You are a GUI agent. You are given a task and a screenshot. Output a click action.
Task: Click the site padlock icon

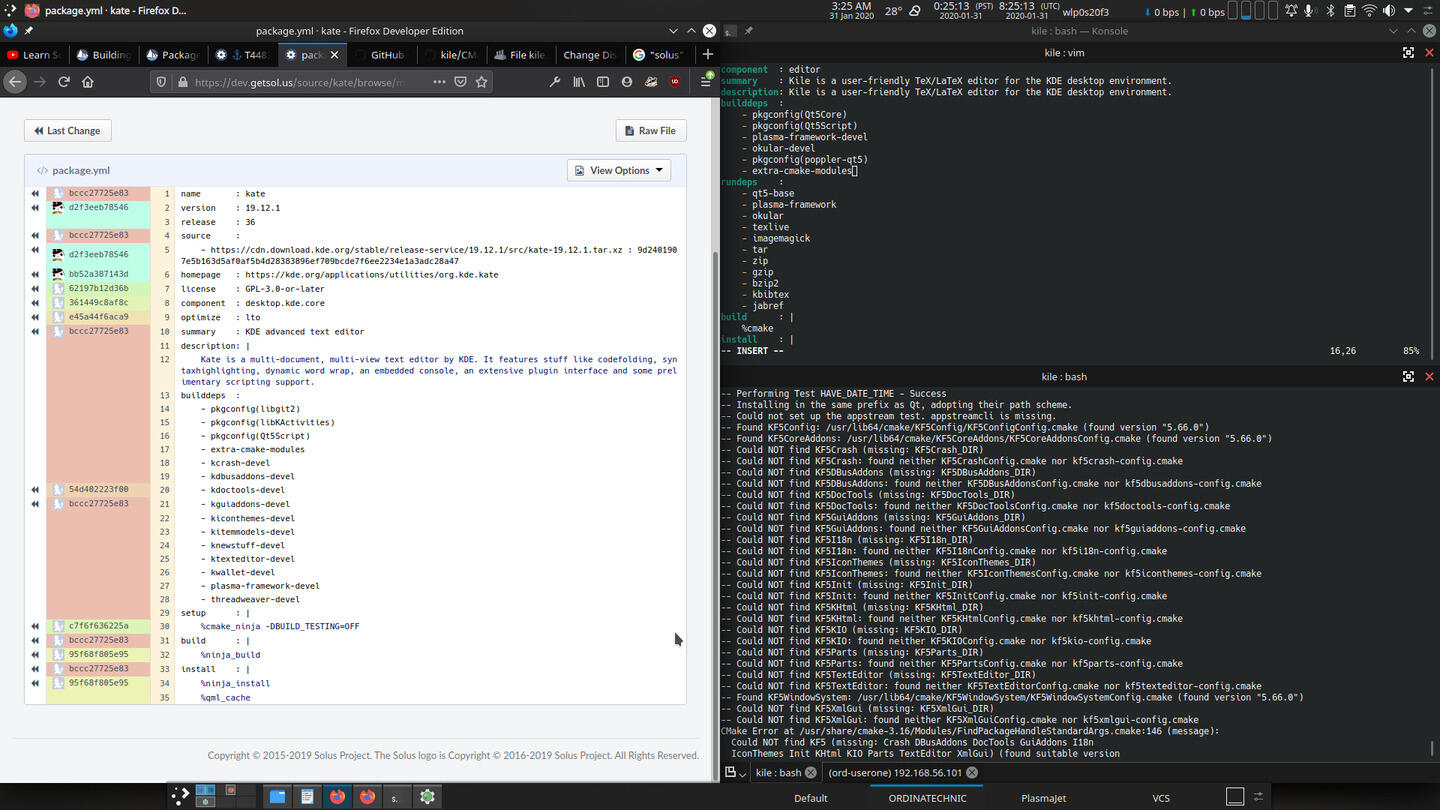(x=182, y=82)
